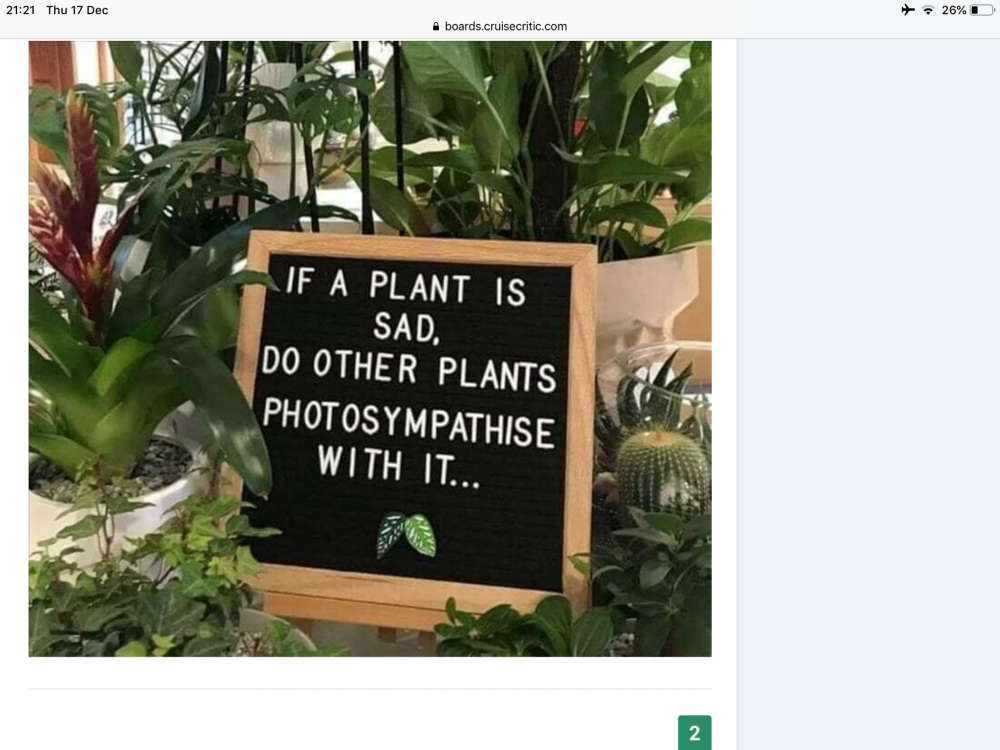Tap the 26% battery percentage text
This screenshot has width=1000, height=750.
pos(953,10)
